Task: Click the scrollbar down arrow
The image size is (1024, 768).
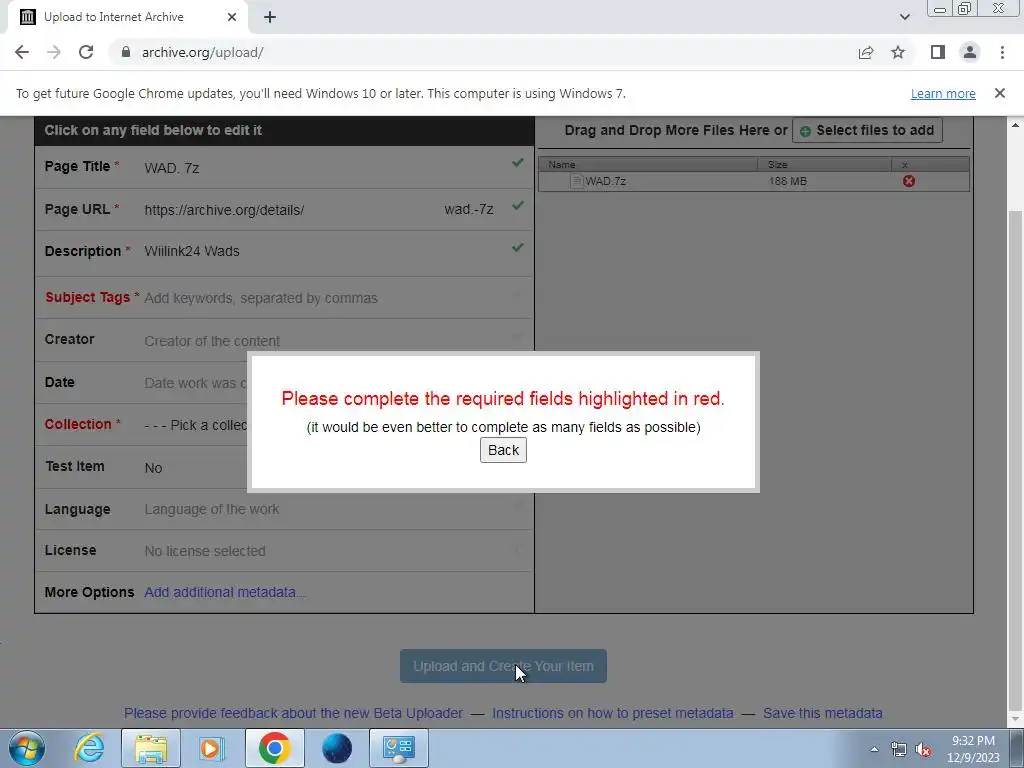Action: [x=1016, y=721]
